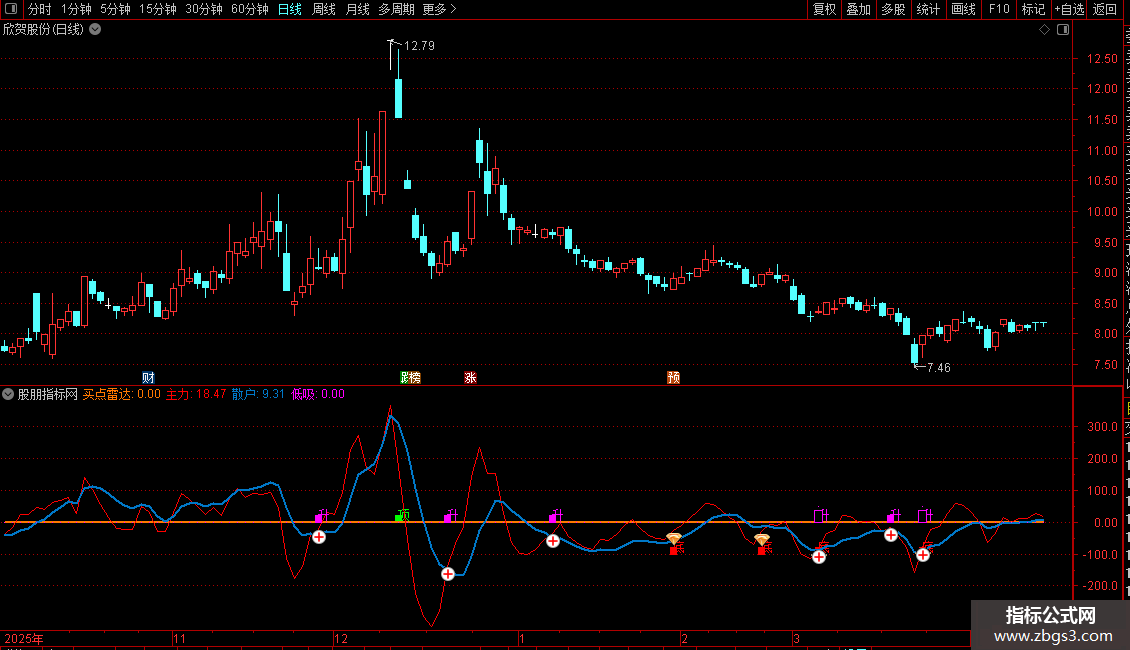
Task: Open the 指标公式网 website link
Action: 1050,625
